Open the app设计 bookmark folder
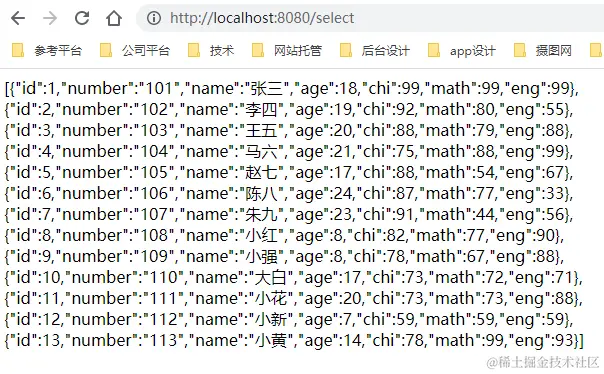 click(x=462, y=50)
